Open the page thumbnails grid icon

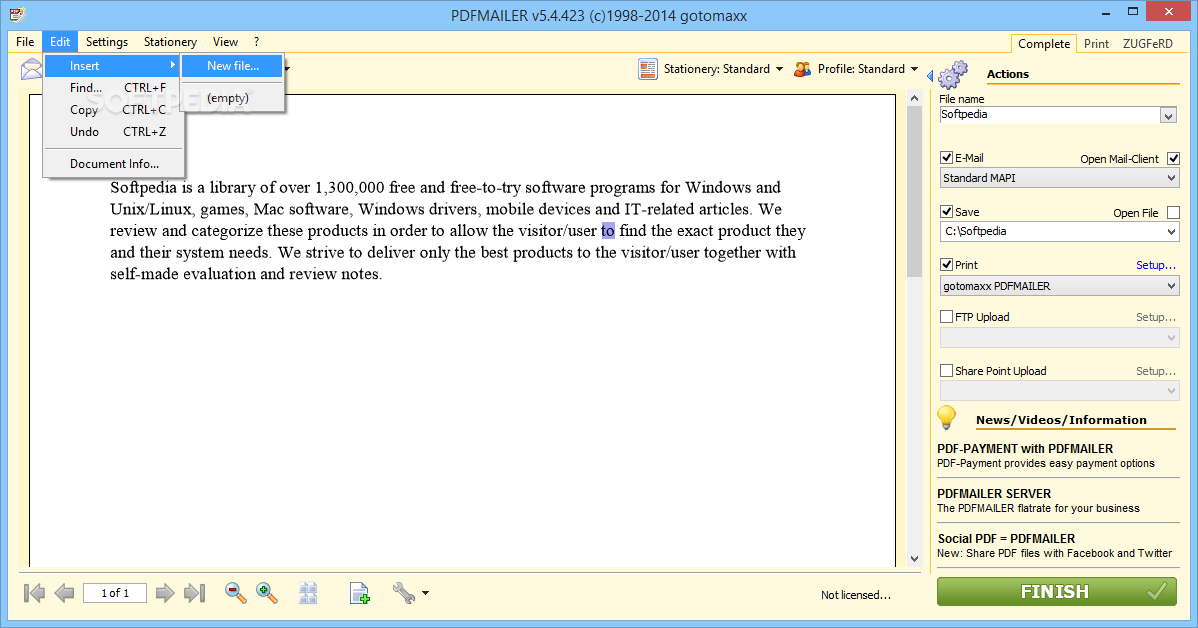pos(308,593)
